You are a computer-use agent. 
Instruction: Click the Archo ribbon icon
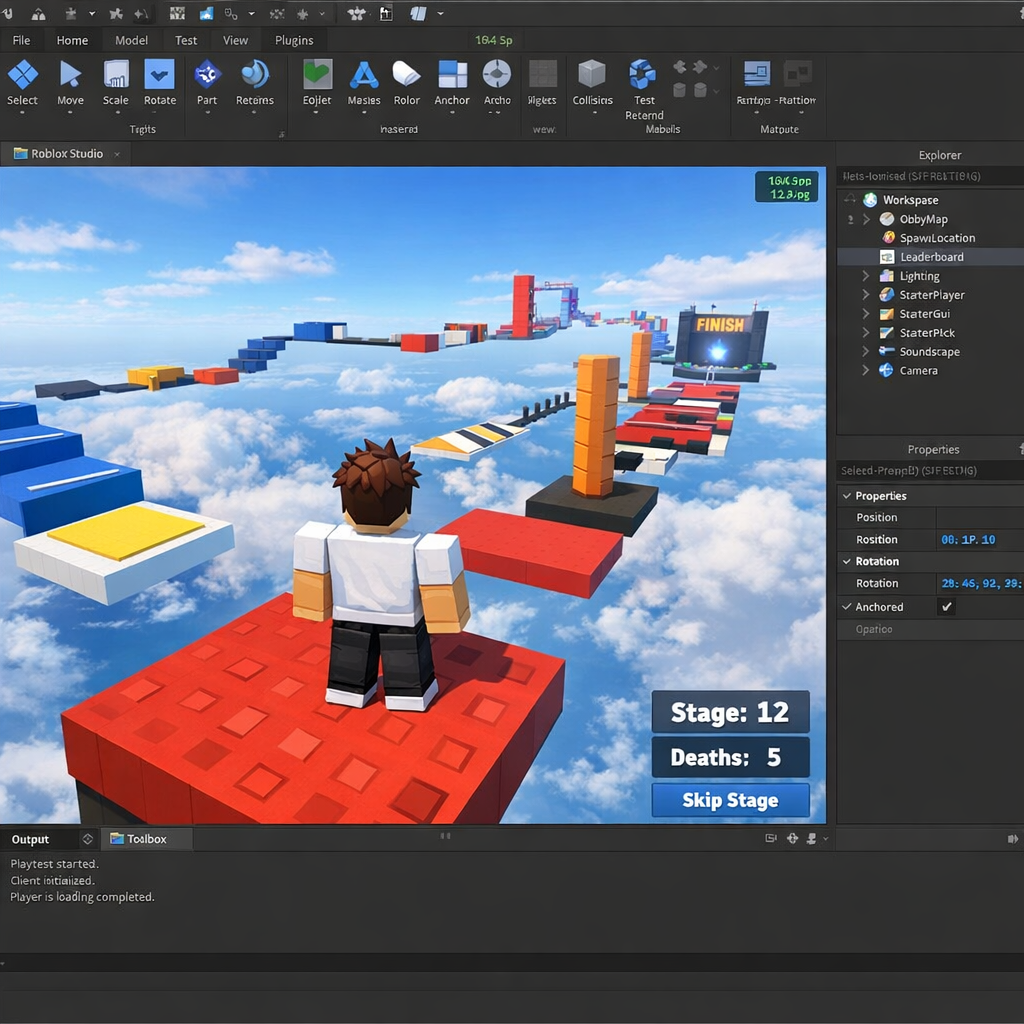click(497, 74)
